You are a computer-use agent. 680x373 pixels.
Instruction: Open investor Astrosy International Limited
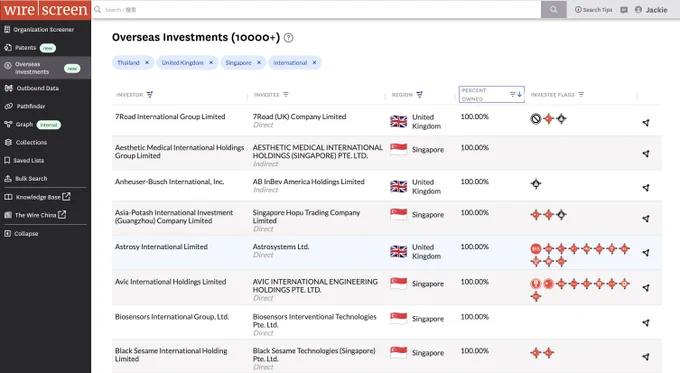click(x=161, y=247)
